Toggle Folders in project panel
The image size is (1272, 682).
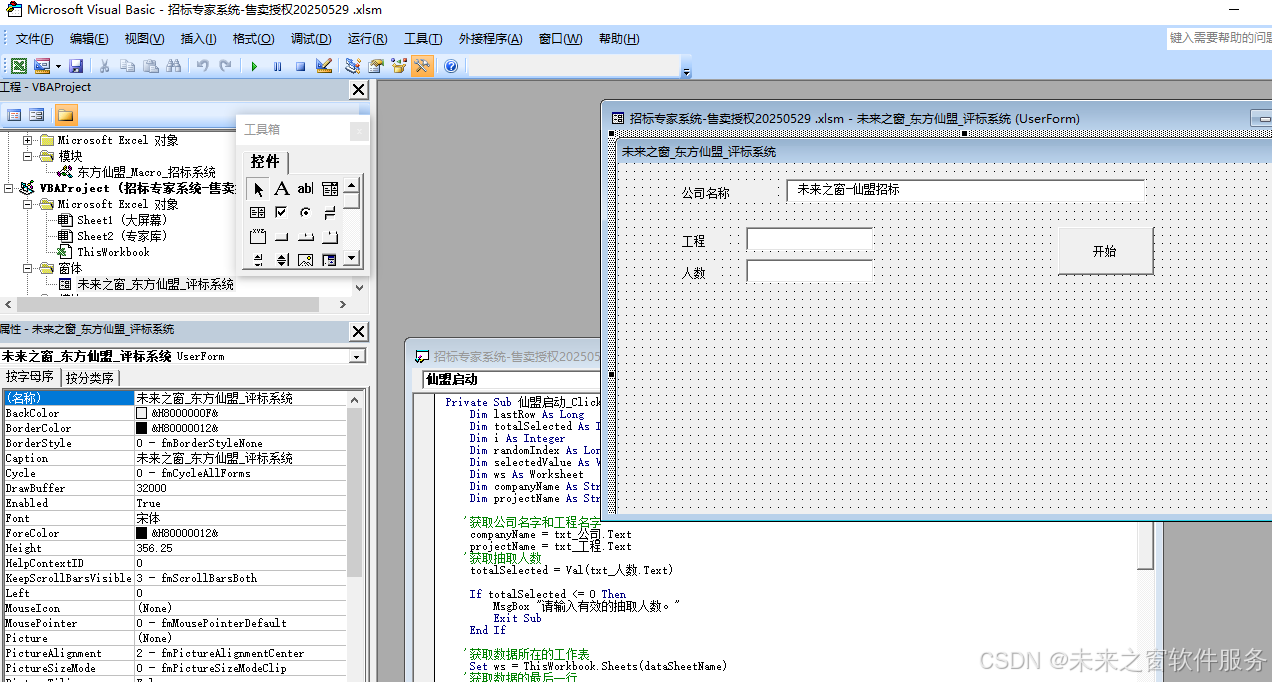[65, 115]
